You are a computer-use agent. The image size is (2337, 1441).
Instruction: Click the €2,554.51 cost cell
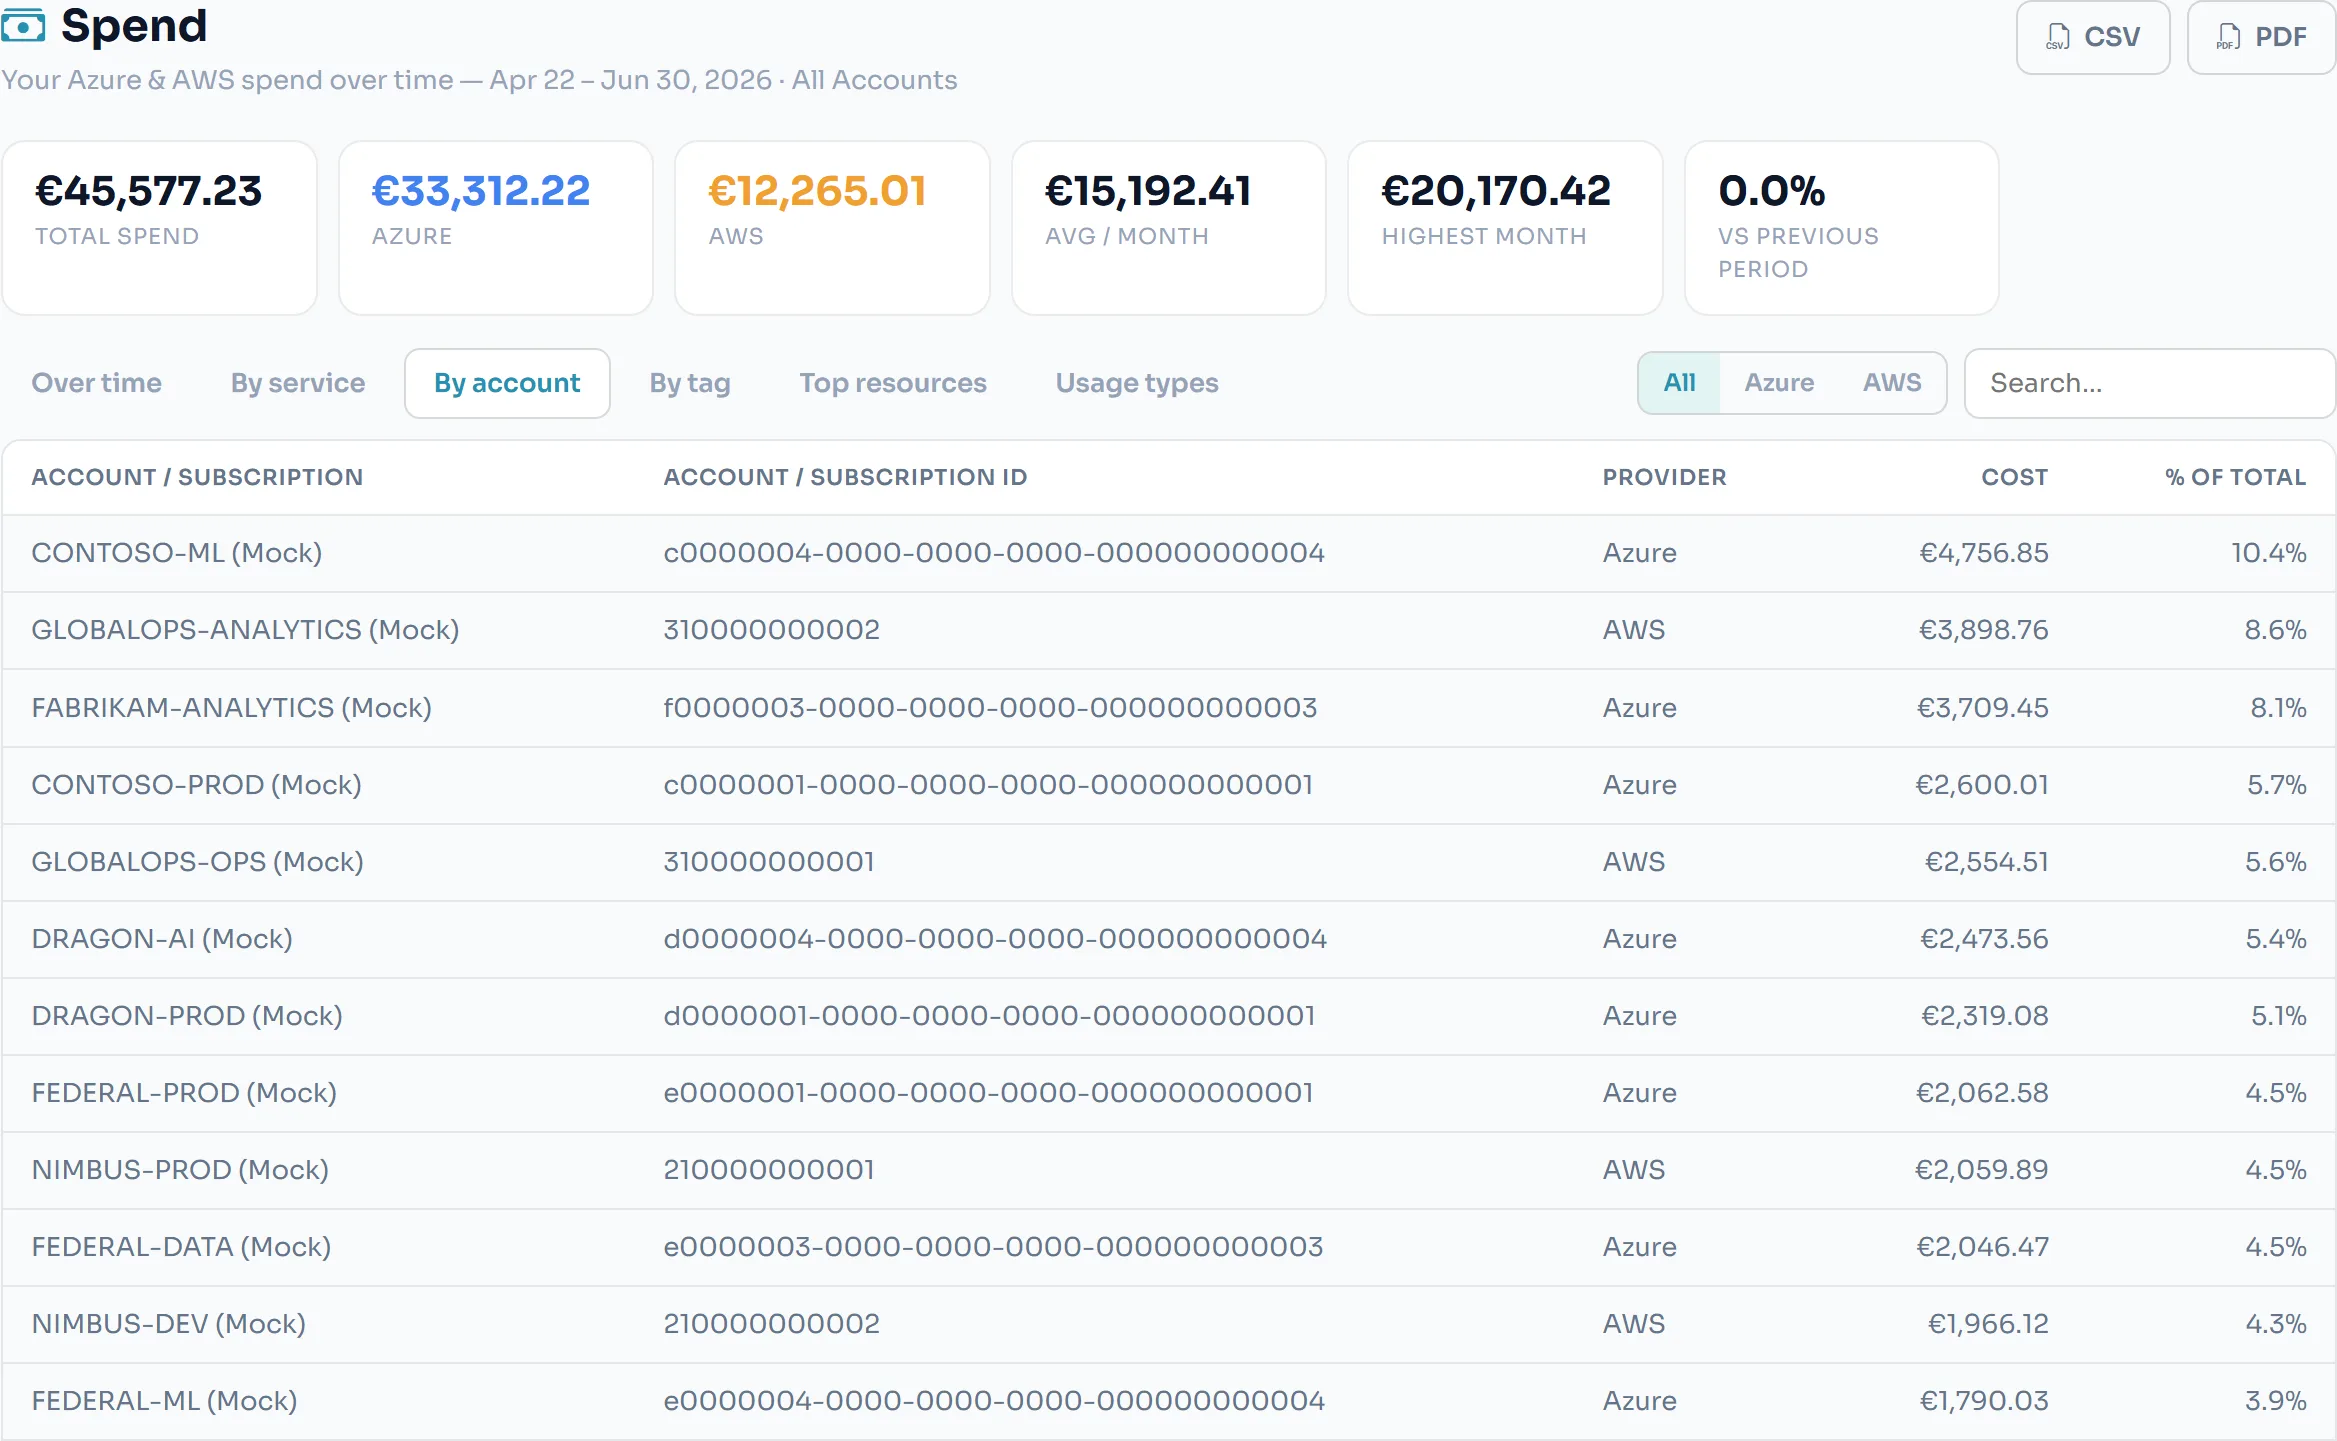(1987, 862)
